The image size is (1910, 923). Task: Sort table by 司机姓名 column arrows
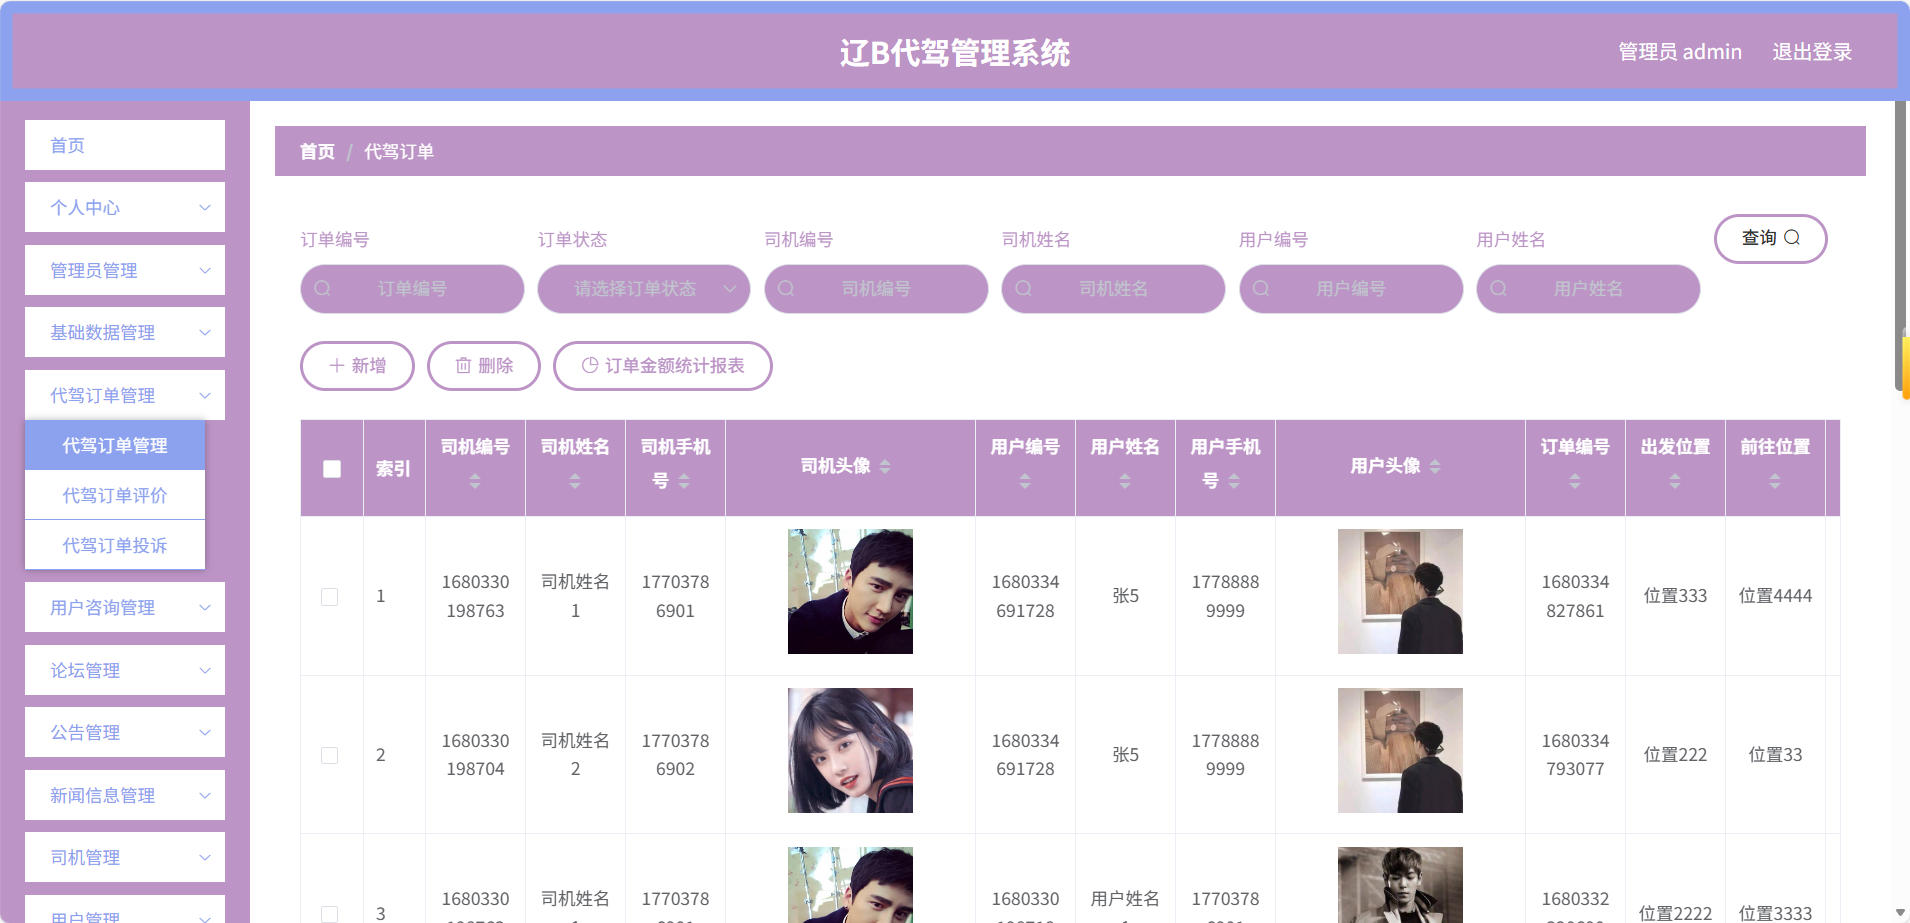pyautogui.click(x=575, y=481)
